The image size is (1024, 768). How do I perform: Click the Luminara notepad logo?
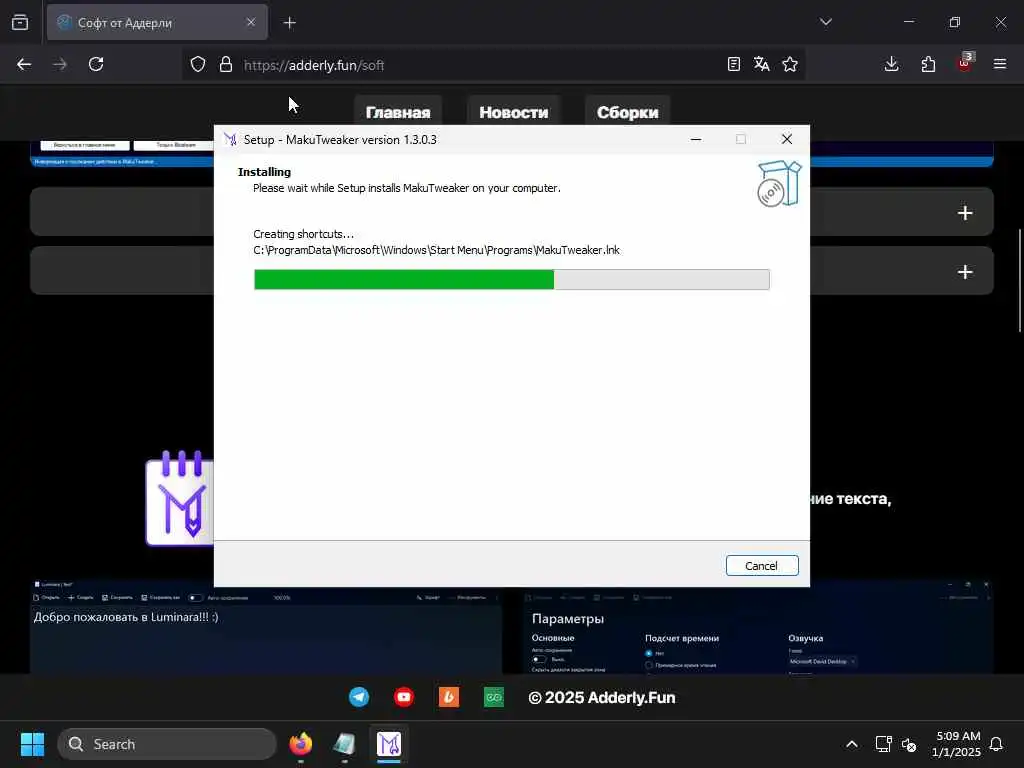(180, 498)
